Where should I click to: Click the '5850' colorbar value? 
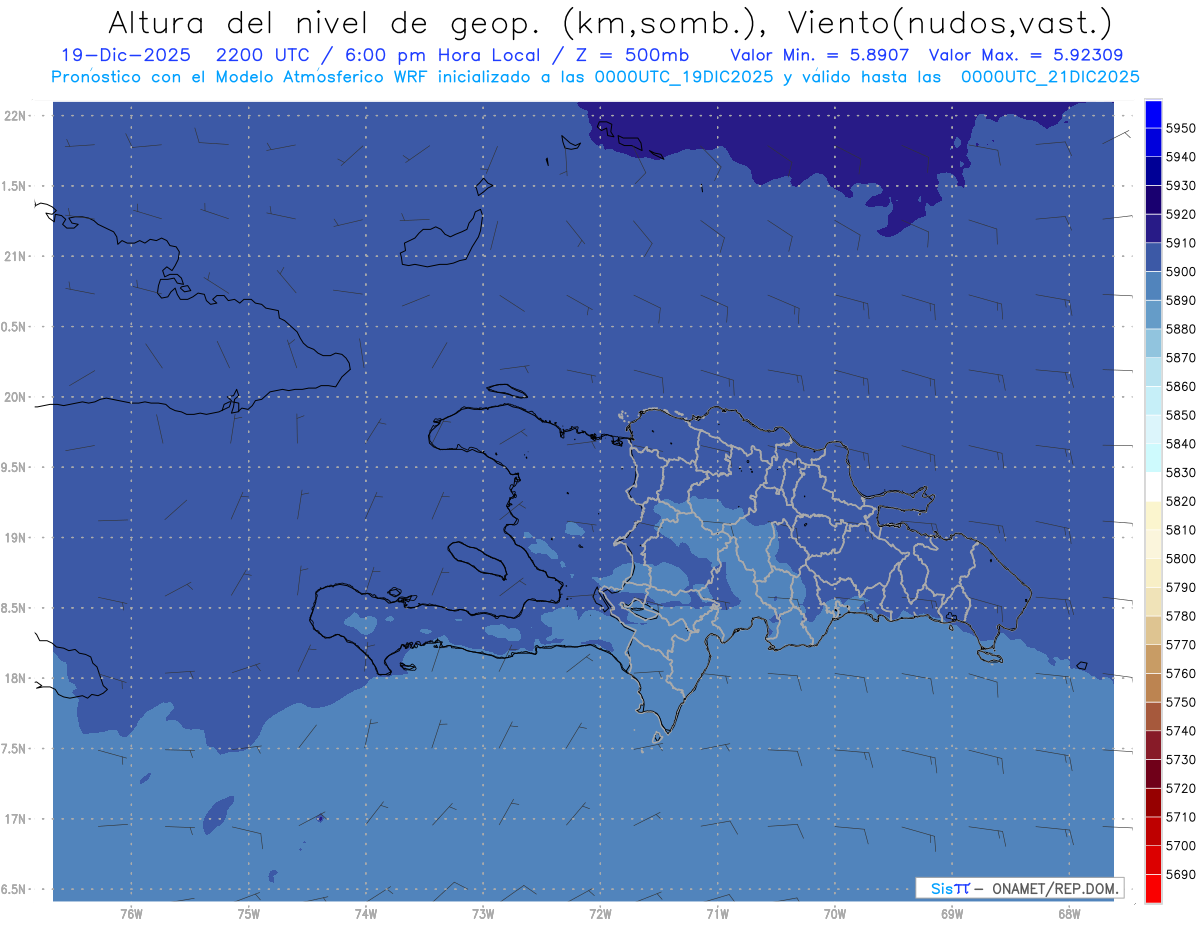coord(1180,415)
